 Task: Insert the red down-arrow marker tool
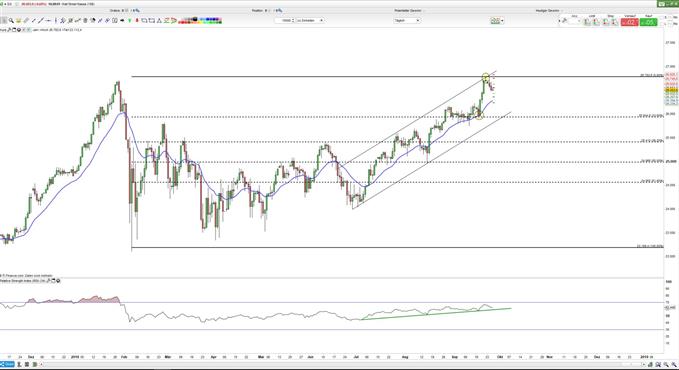[137, 20]
